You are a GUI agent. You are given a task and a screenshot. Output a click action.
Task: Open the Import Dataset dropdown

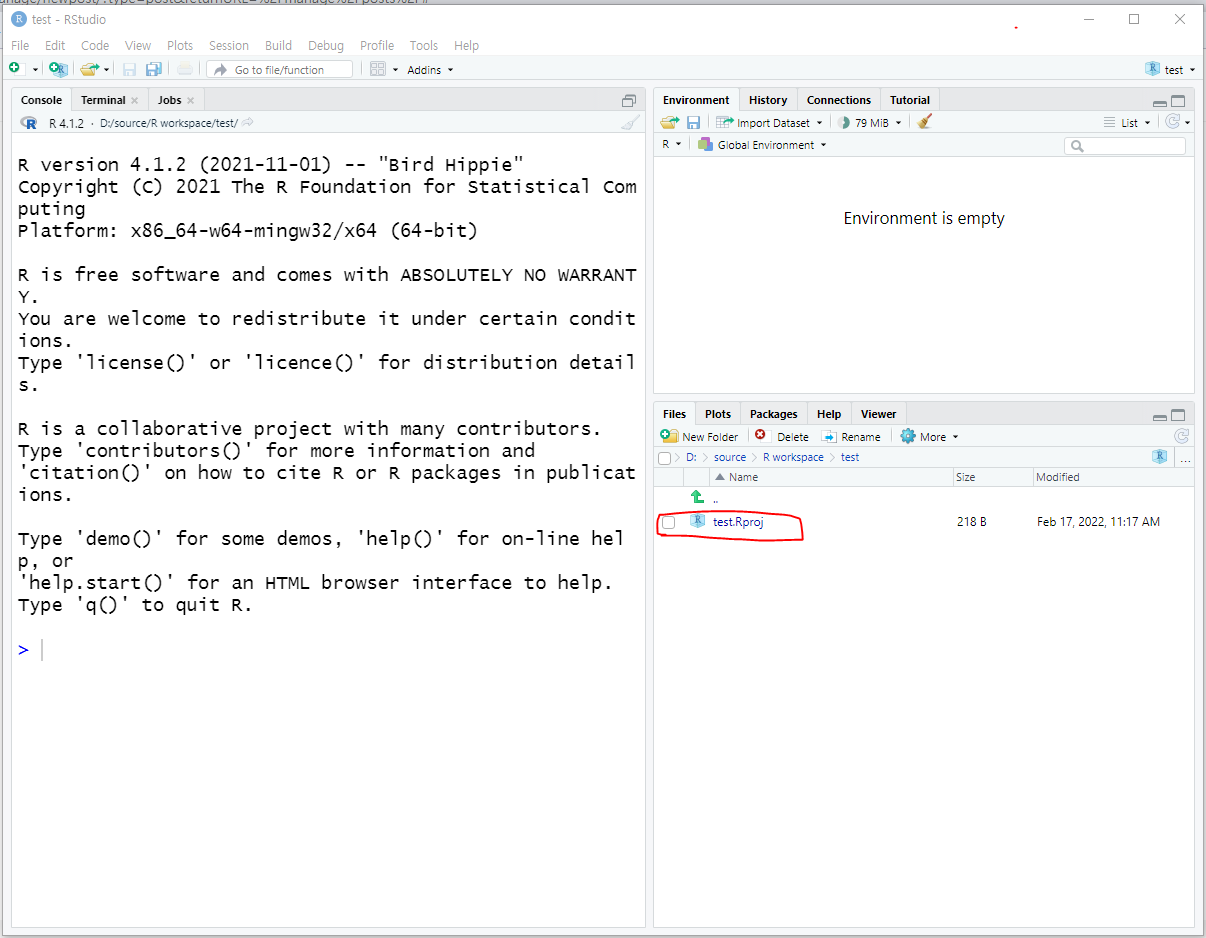click(x=770, y=123)
